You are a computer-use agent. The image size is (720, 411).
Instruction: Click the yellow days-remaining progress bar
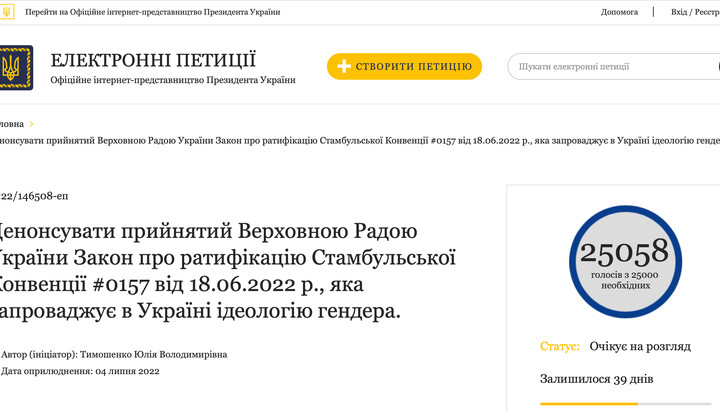pyautogui.click(x=590, y=404)
